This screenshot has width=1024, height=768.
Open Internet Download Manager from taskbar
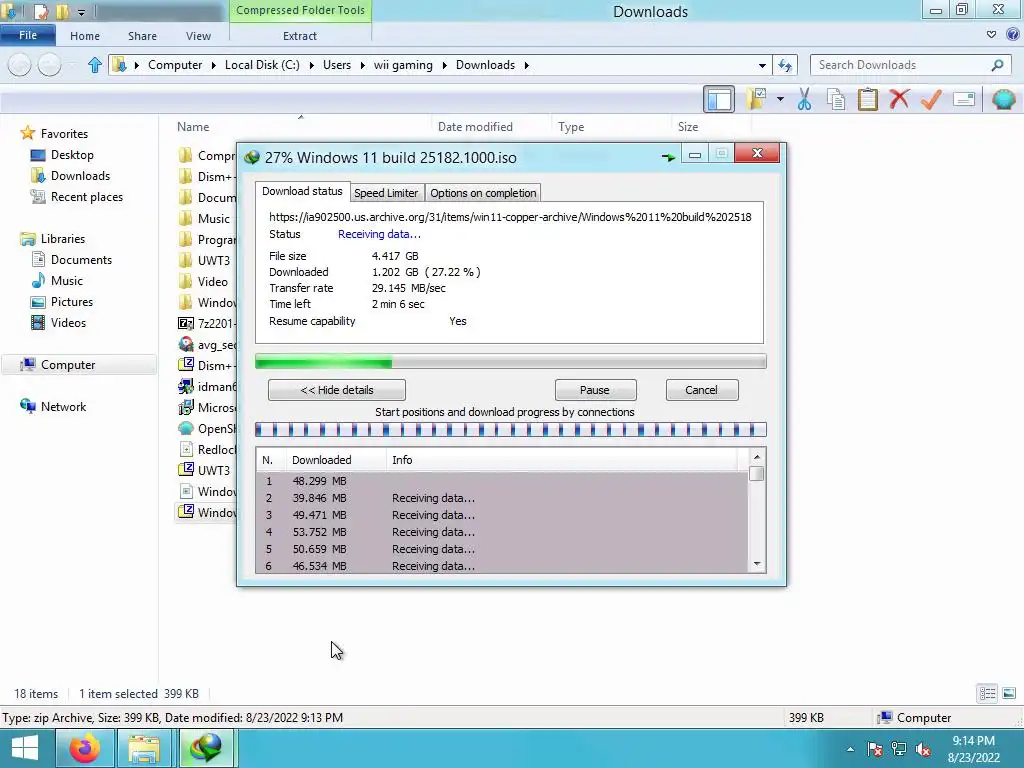coord(205,748)
